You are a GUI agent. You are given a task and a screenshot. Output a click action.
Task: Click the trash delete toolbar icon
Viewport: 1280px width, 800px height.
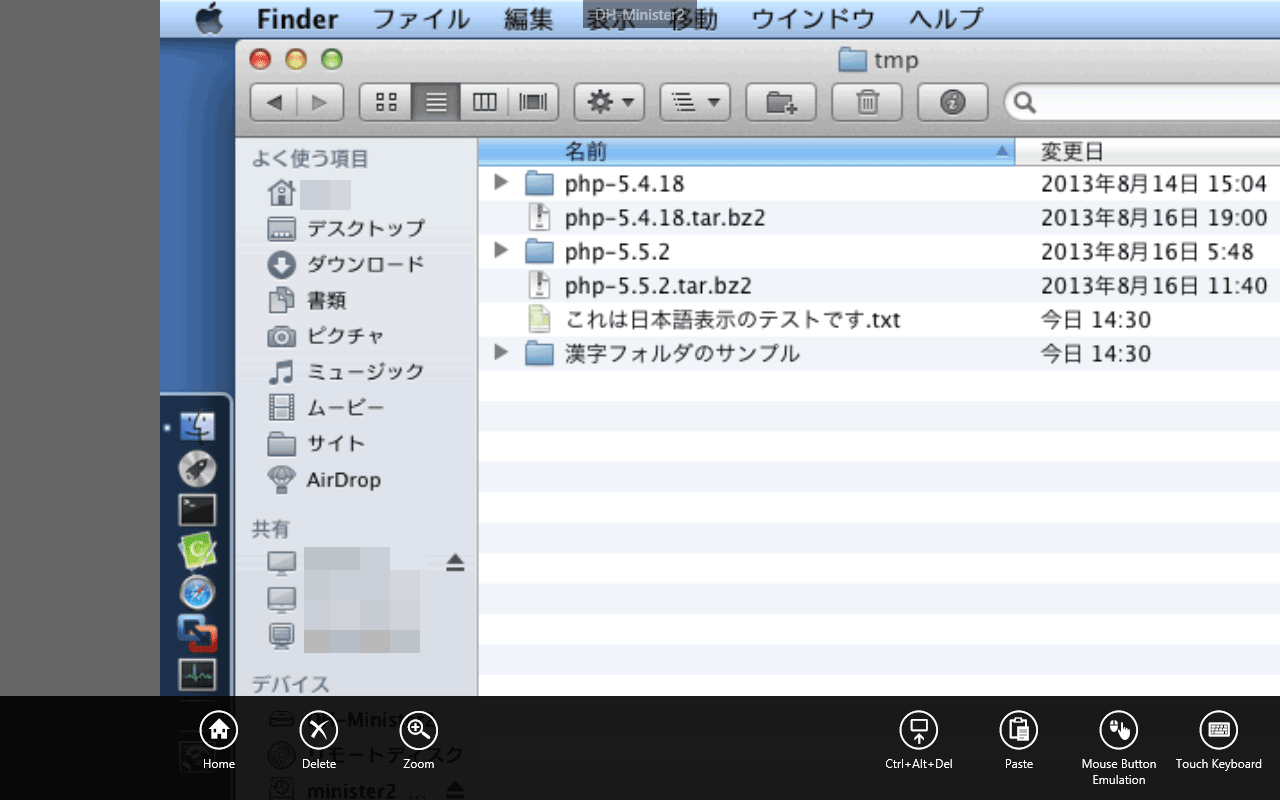pos(867,102)
